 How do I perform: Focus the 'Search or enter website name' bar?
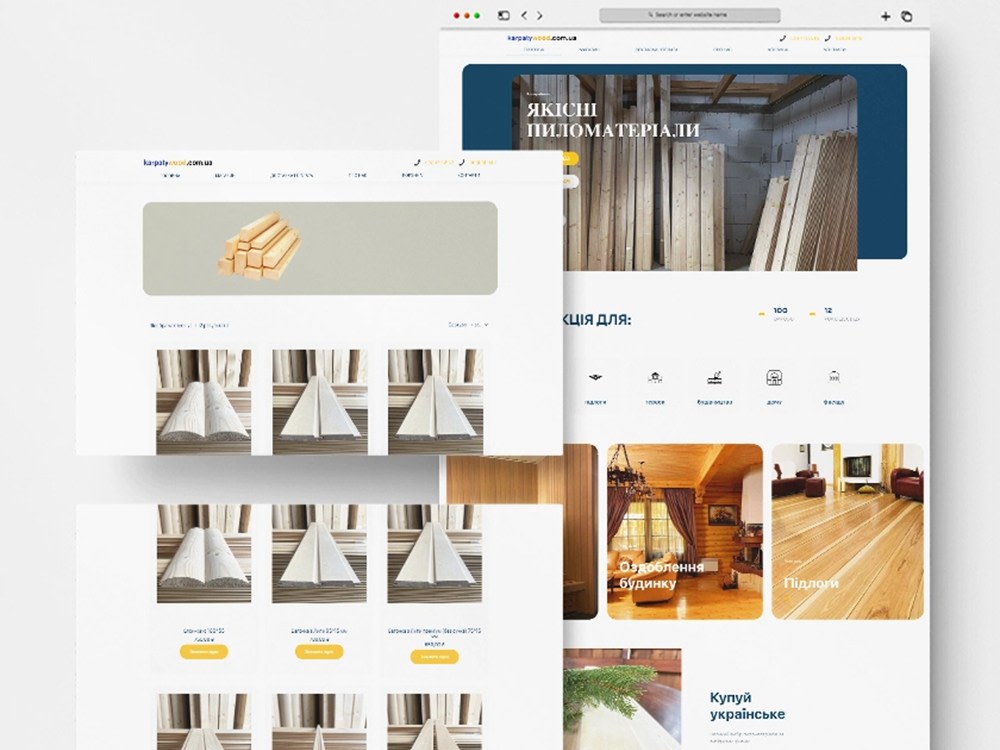(x=689, y=15)
